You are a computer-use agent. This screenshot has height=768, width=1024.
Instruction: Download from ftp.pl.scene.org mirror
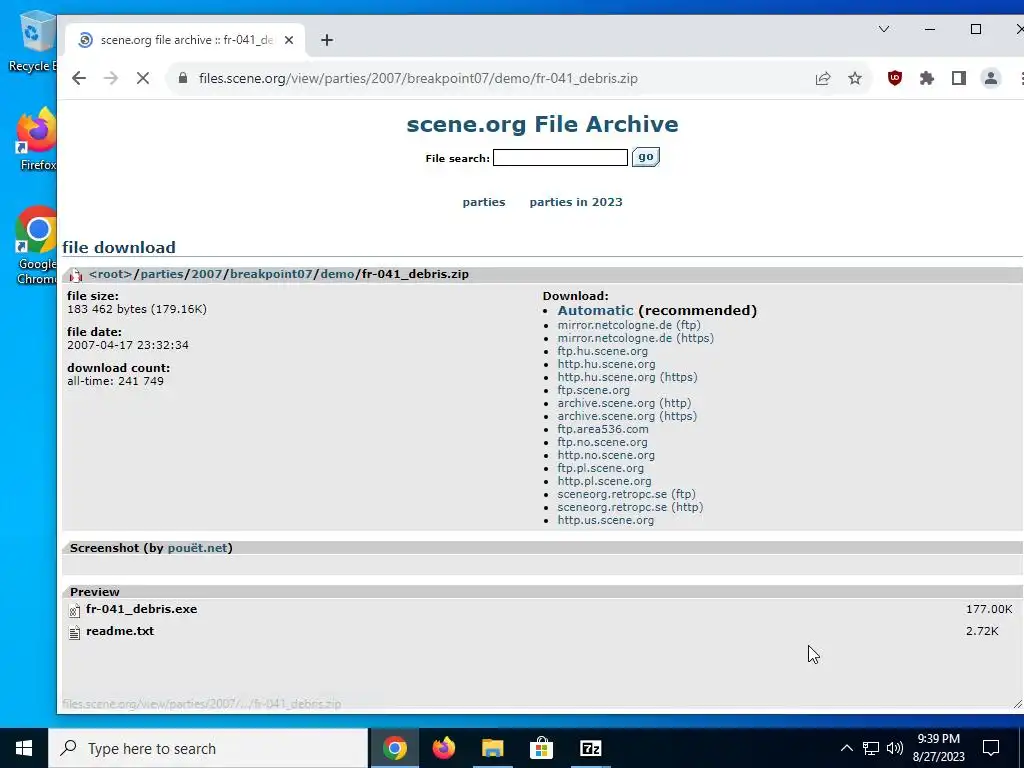[x=601, y=468]
